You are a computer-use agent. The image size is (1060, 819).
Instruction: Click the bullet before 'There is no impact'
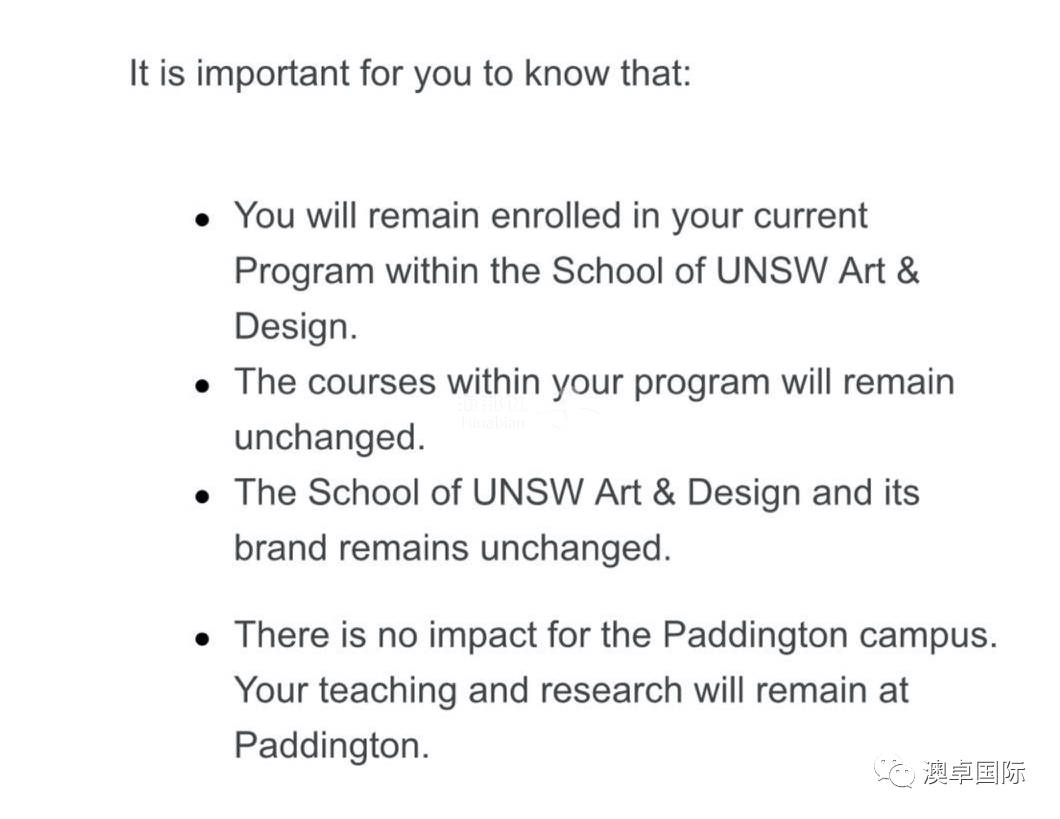[201, 639]
